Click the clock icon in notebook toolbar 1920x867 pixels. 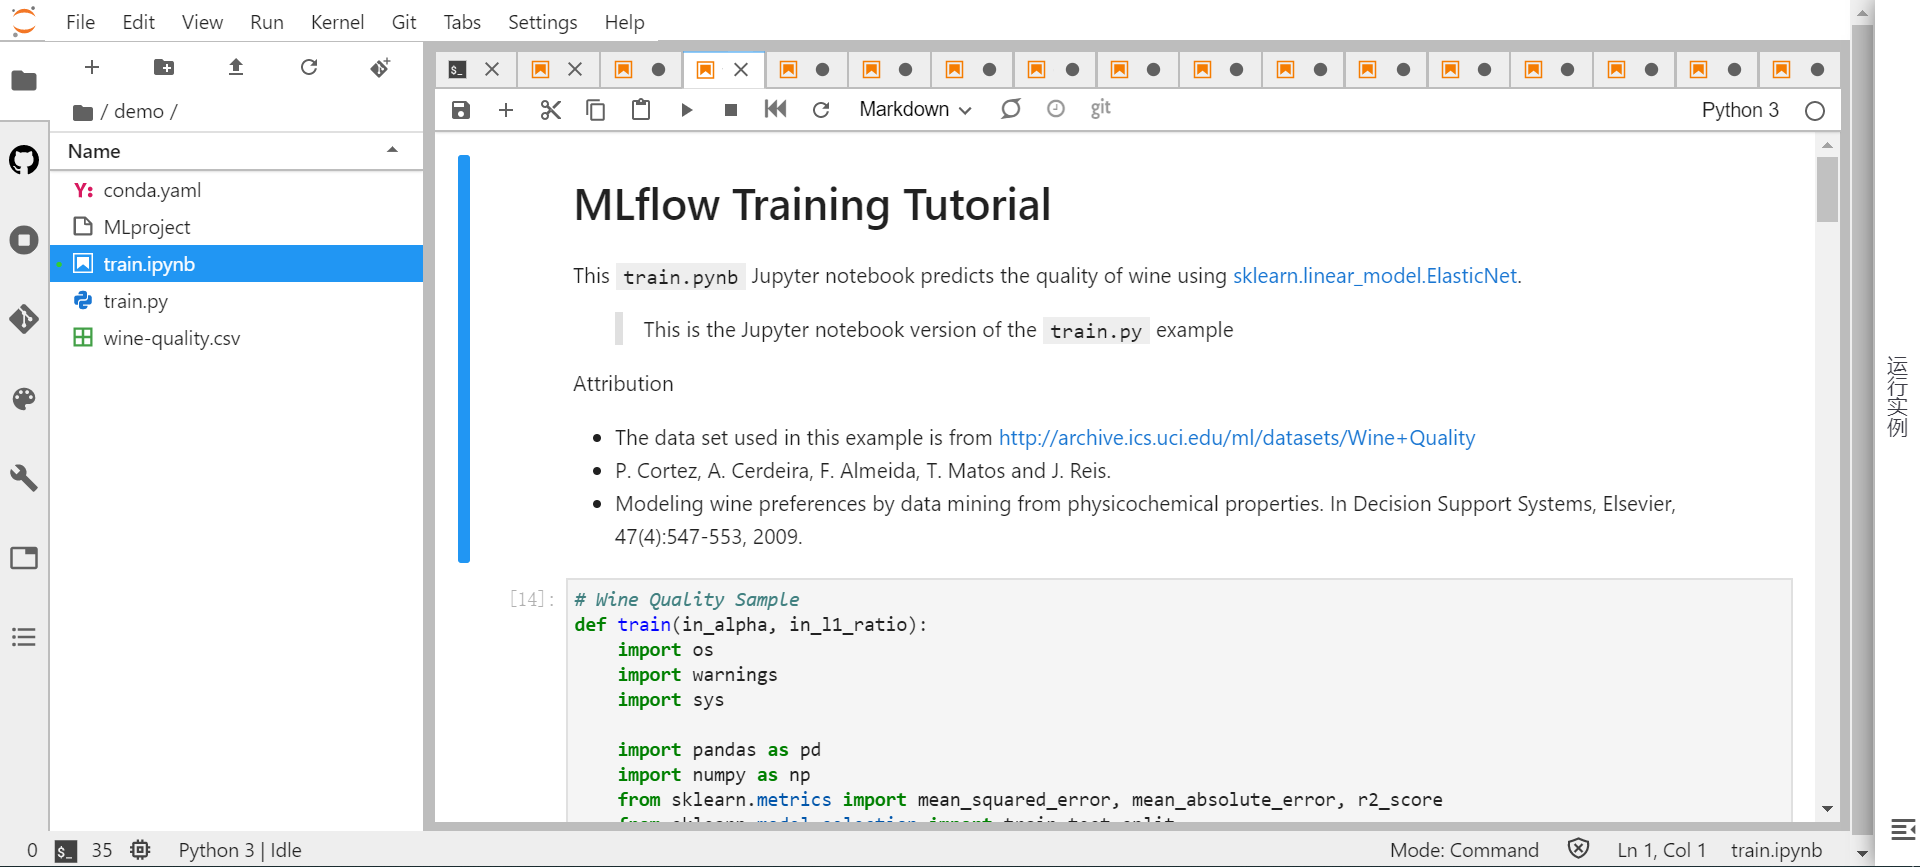[1056, 109]
